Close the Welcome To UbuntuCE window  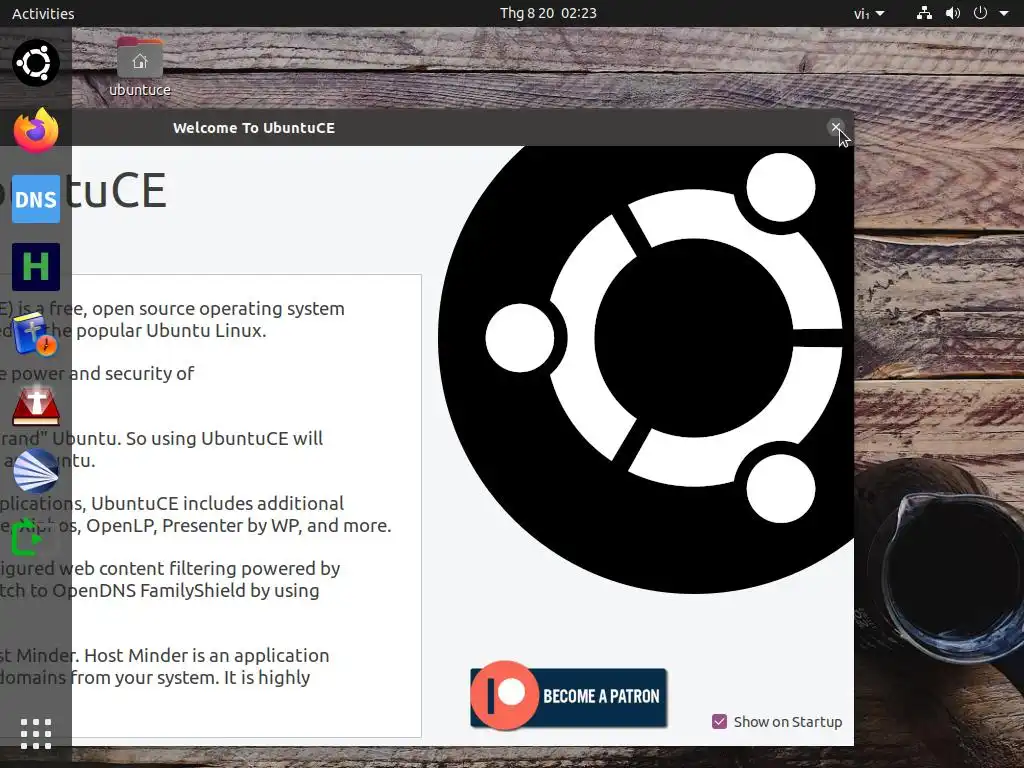point(835,127)
